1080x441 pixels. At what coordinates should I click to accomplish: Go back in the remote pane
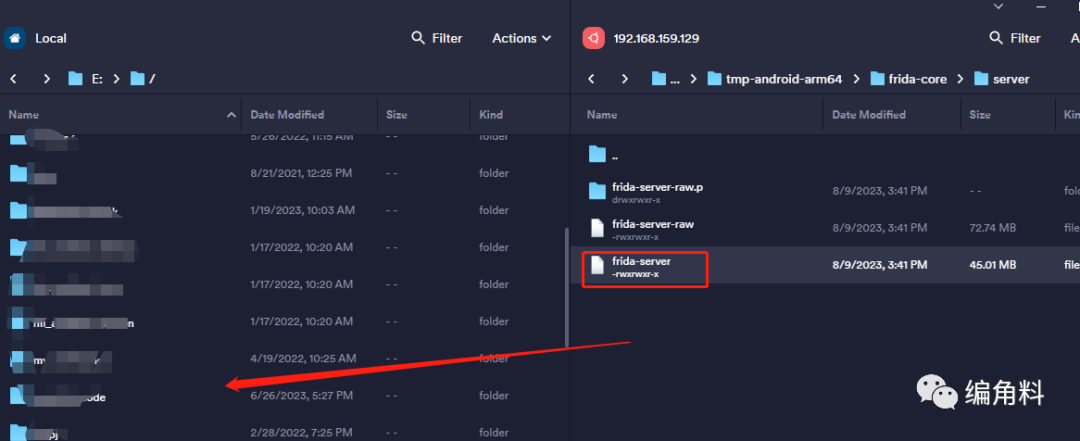[591, 79]
